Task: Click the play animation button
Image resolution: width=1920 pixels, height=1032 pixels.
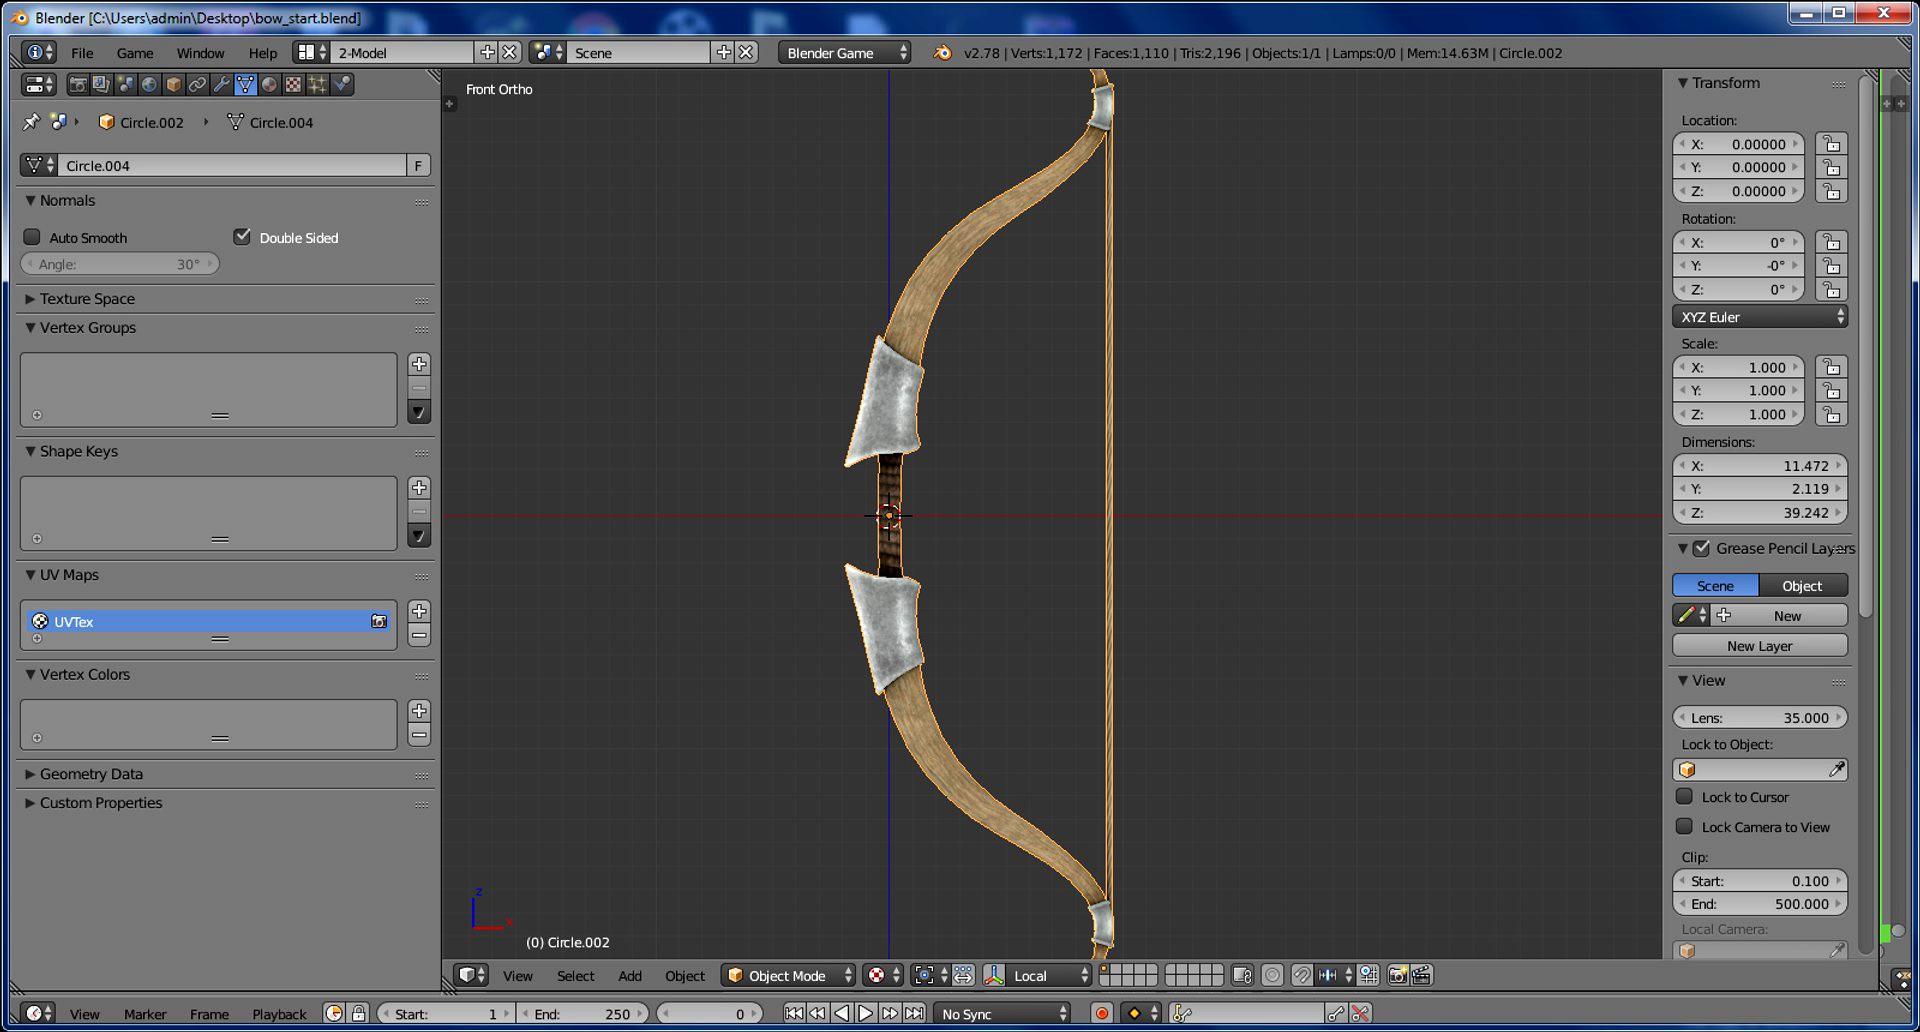Action: 866,1014
